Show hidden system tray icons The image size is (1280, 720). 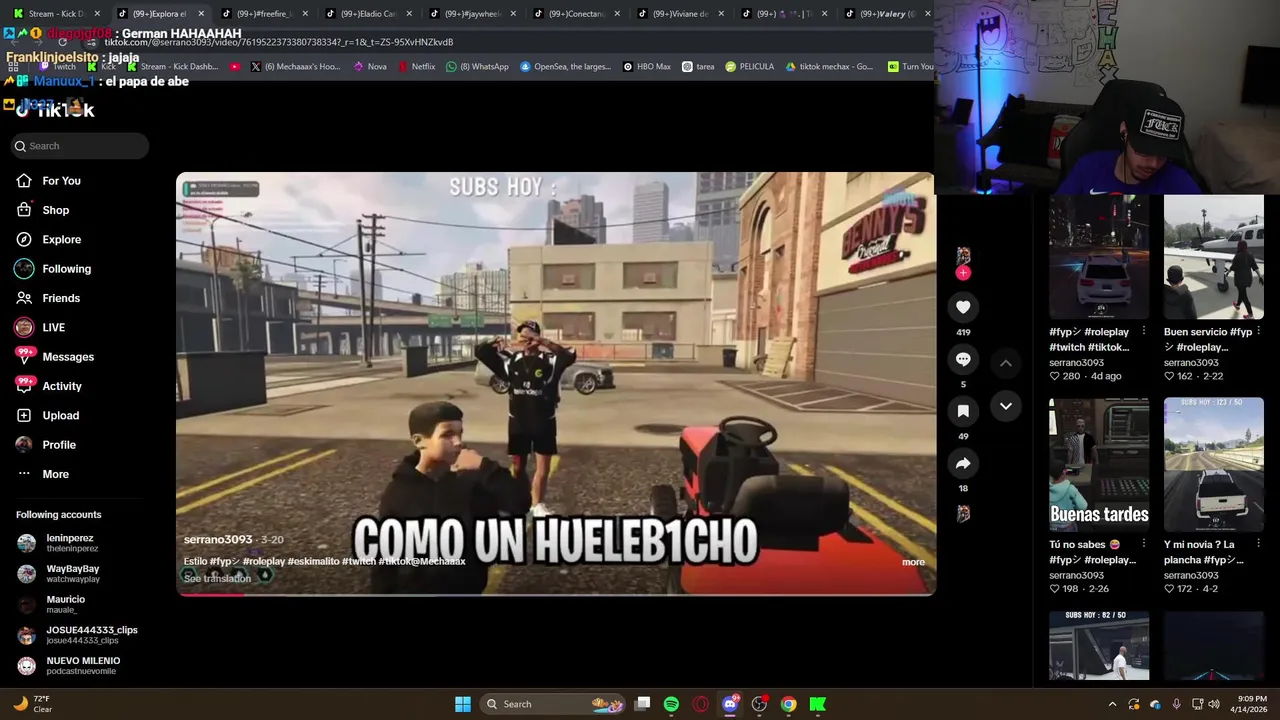tap(1112, 704)
